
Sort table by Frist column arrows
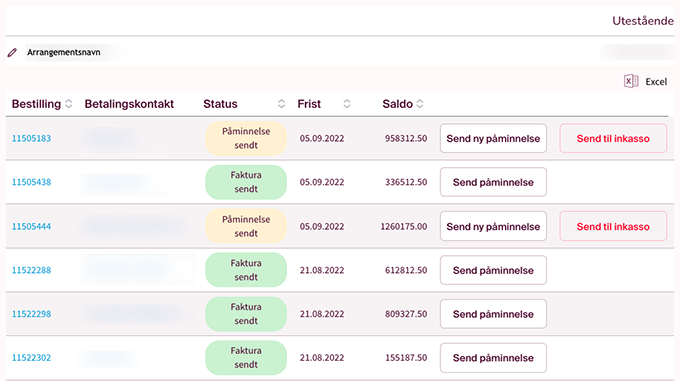coord(347,104)
